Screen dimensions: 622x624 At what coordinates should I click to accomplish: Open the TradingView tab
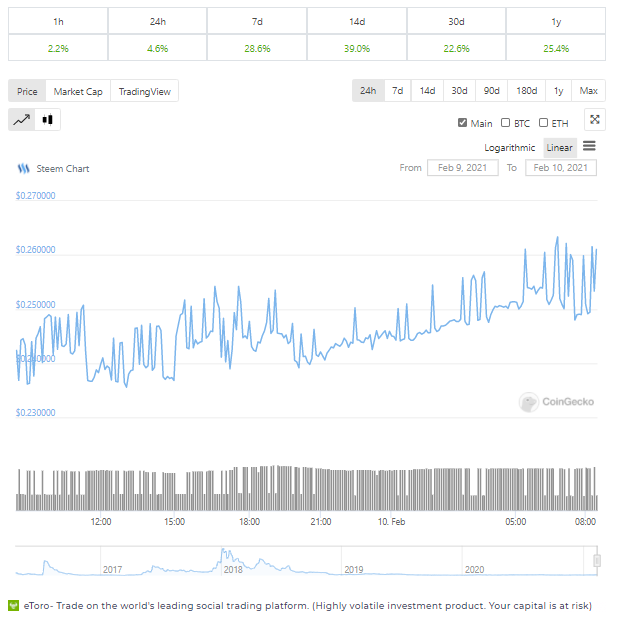pos(144,91)
